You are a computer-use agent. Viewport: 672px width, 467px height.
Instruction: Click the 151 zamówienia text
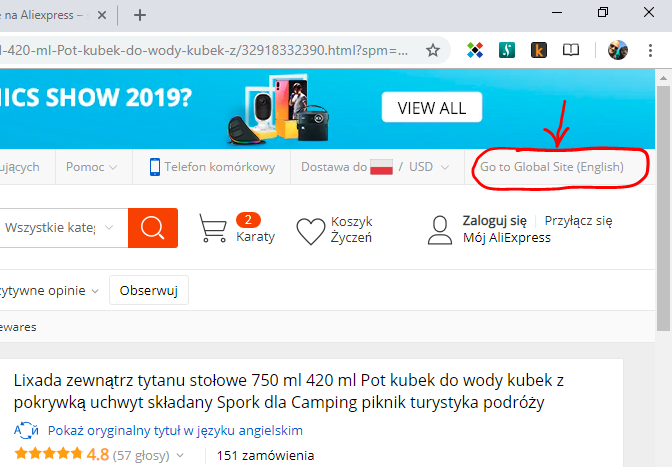tap(265, 455)
